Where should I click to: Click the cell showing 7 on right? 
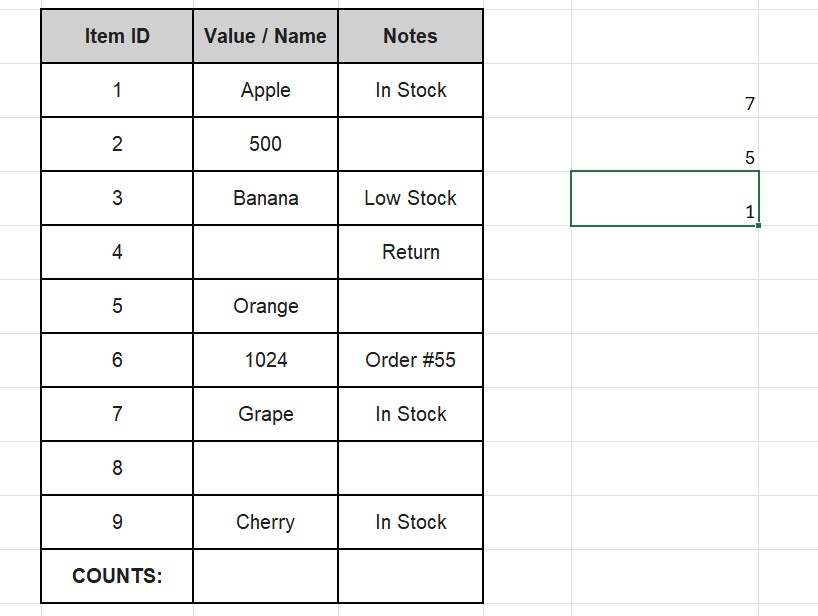pos(665,103)
